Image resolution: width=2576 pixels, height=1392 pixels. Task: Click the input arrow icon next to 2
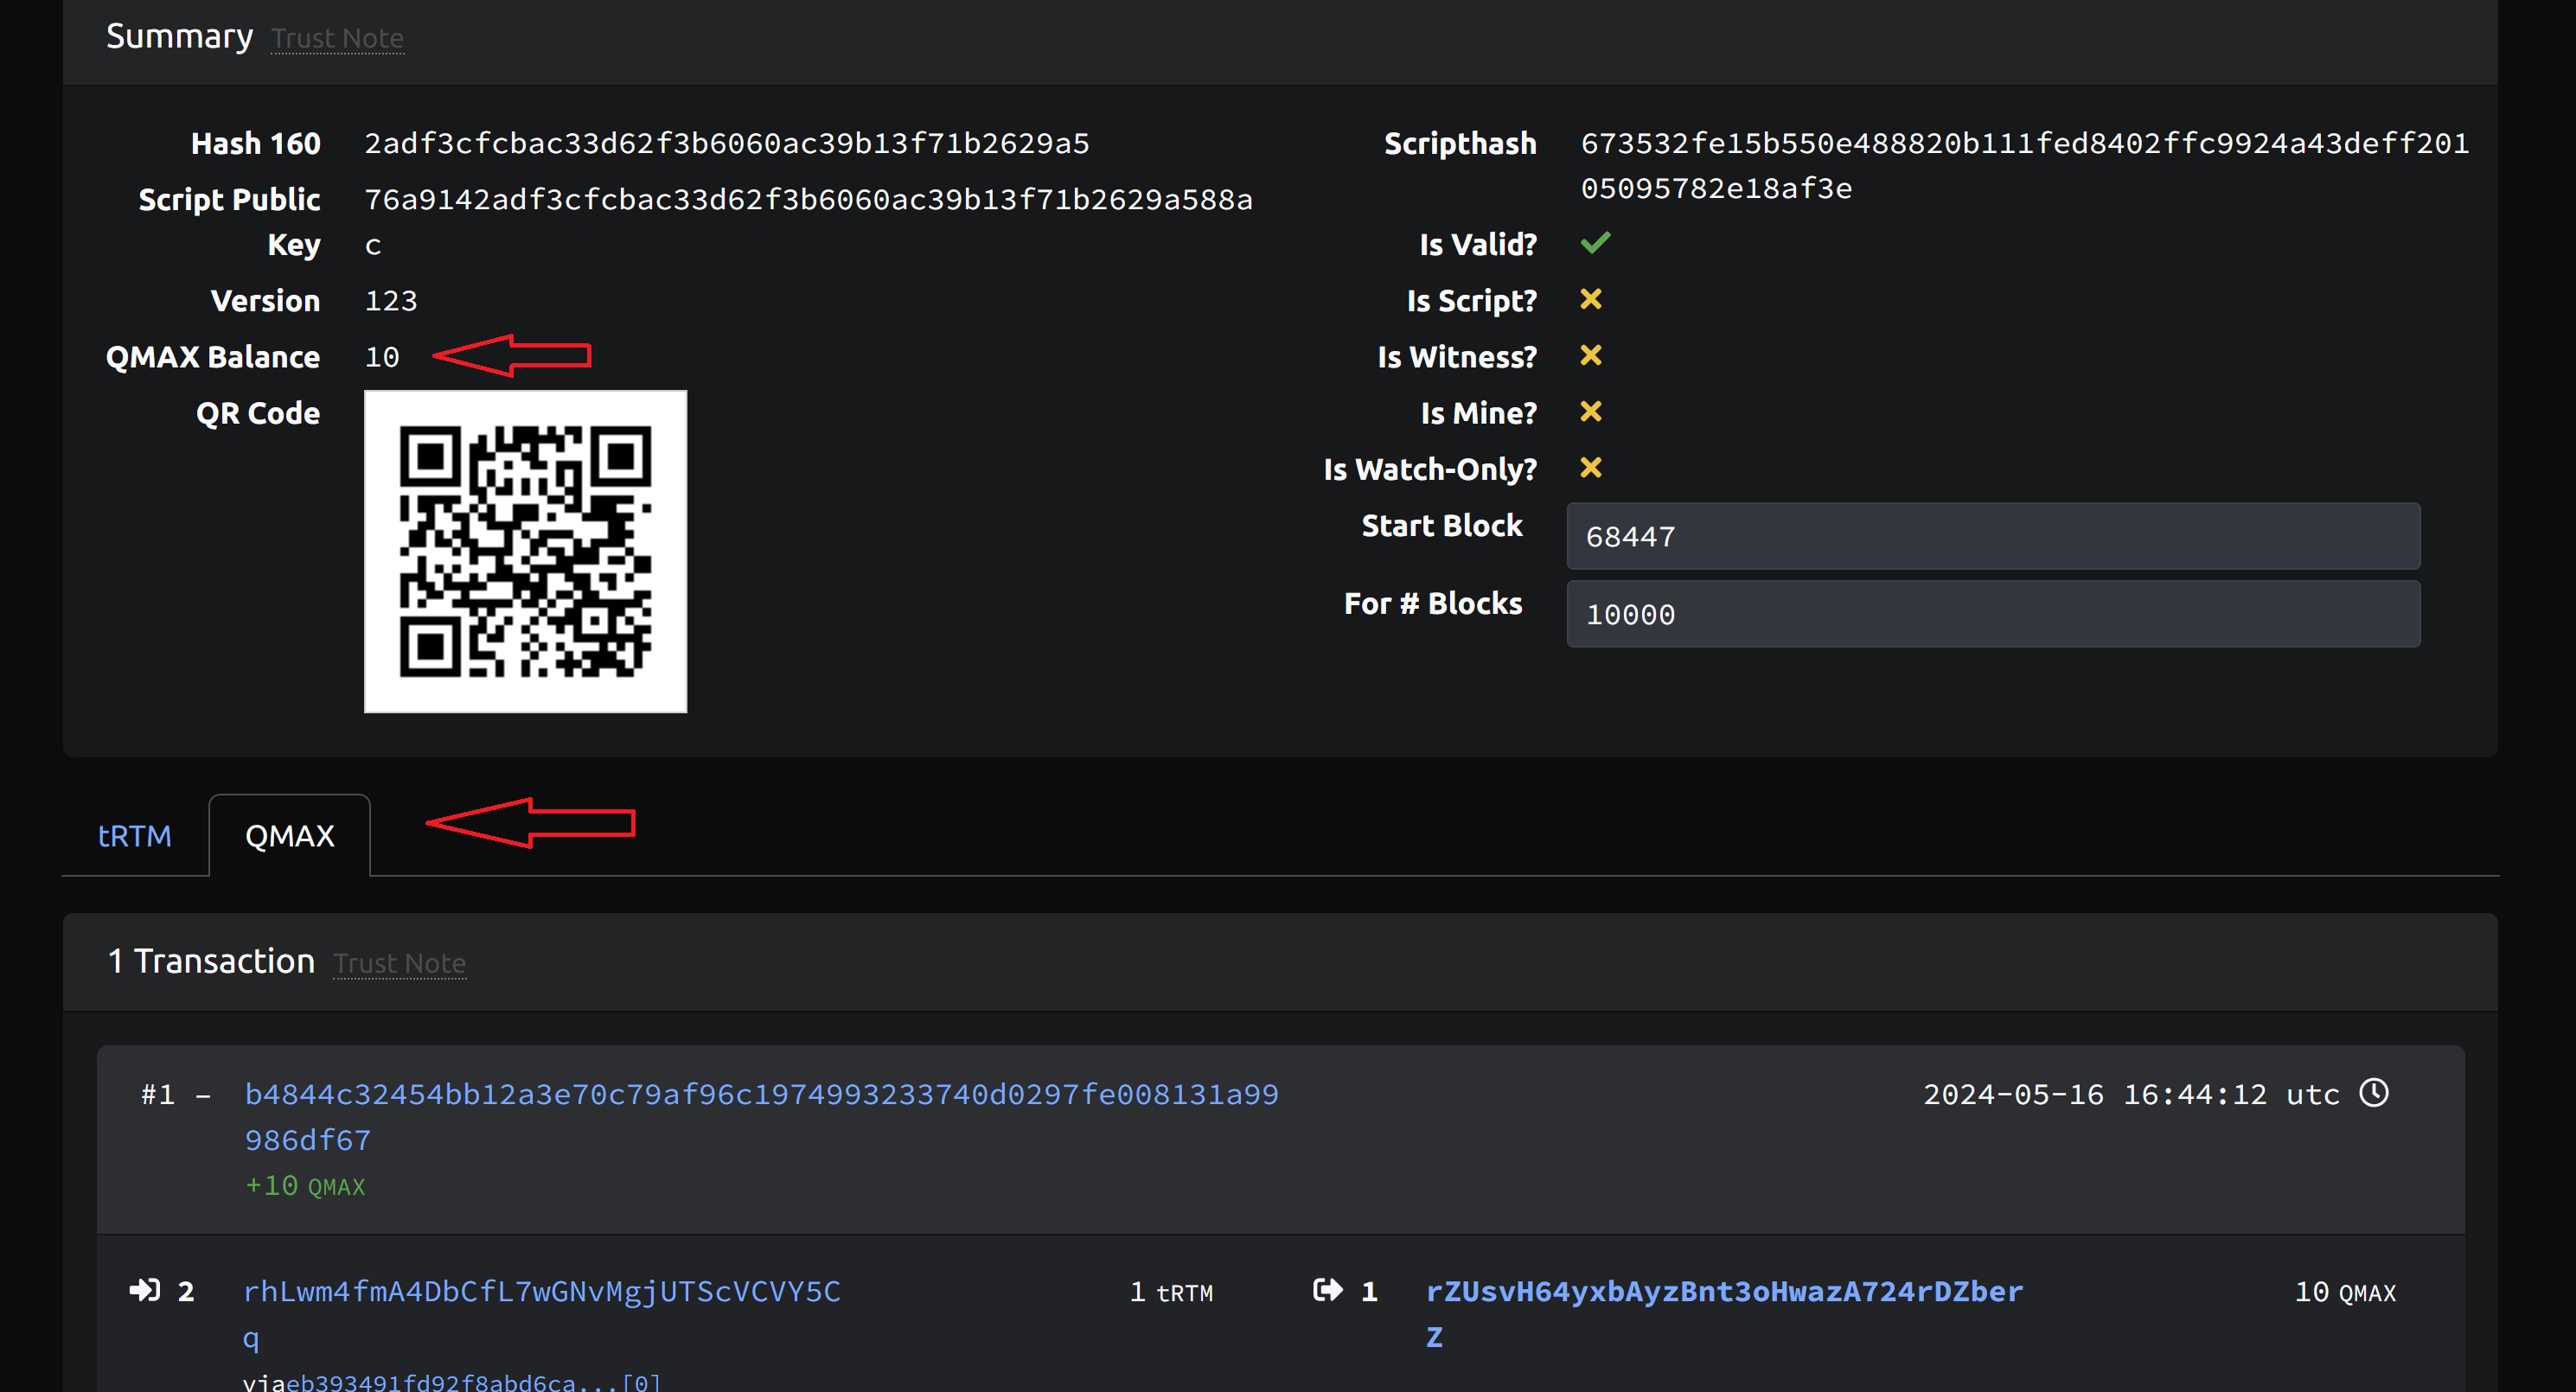coord(145,1290)
